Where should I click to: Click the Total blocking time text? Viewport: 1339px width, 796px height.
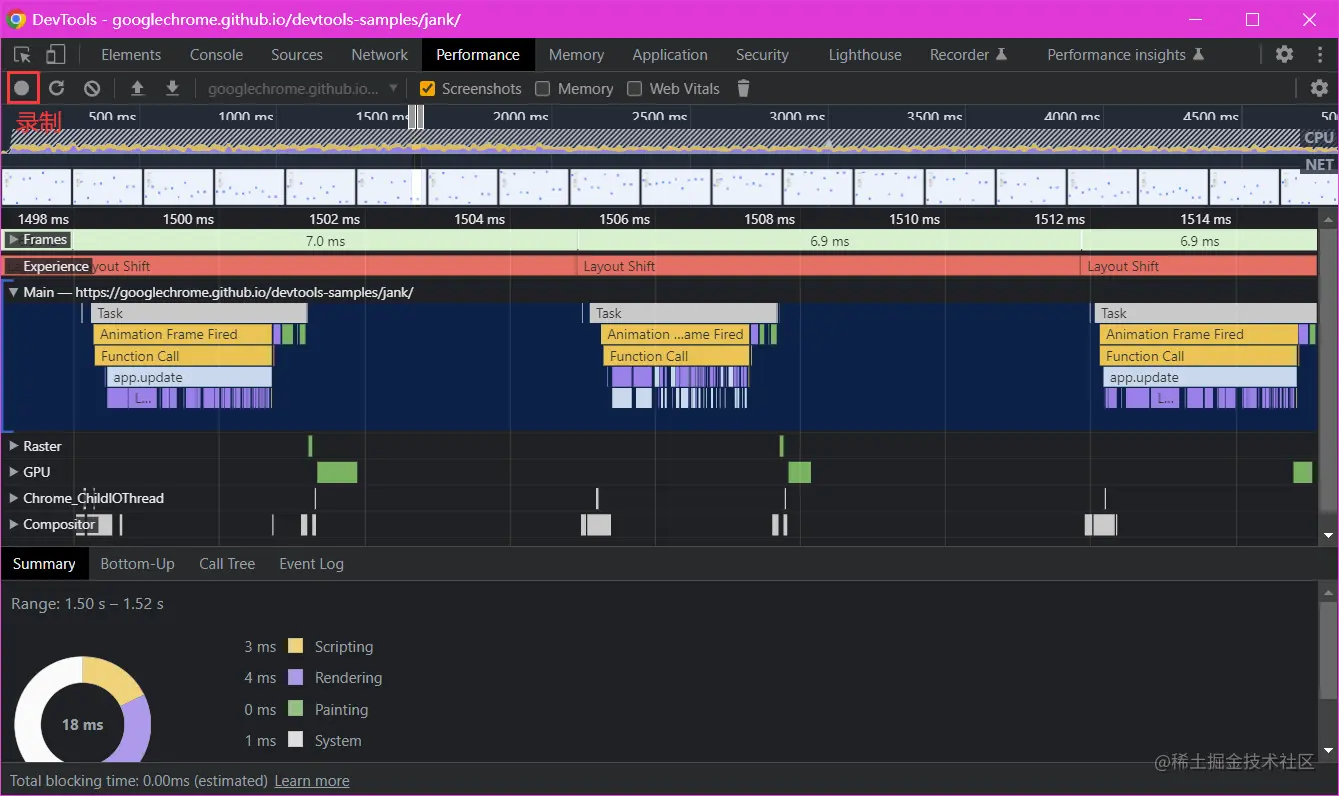click(139, 781)
